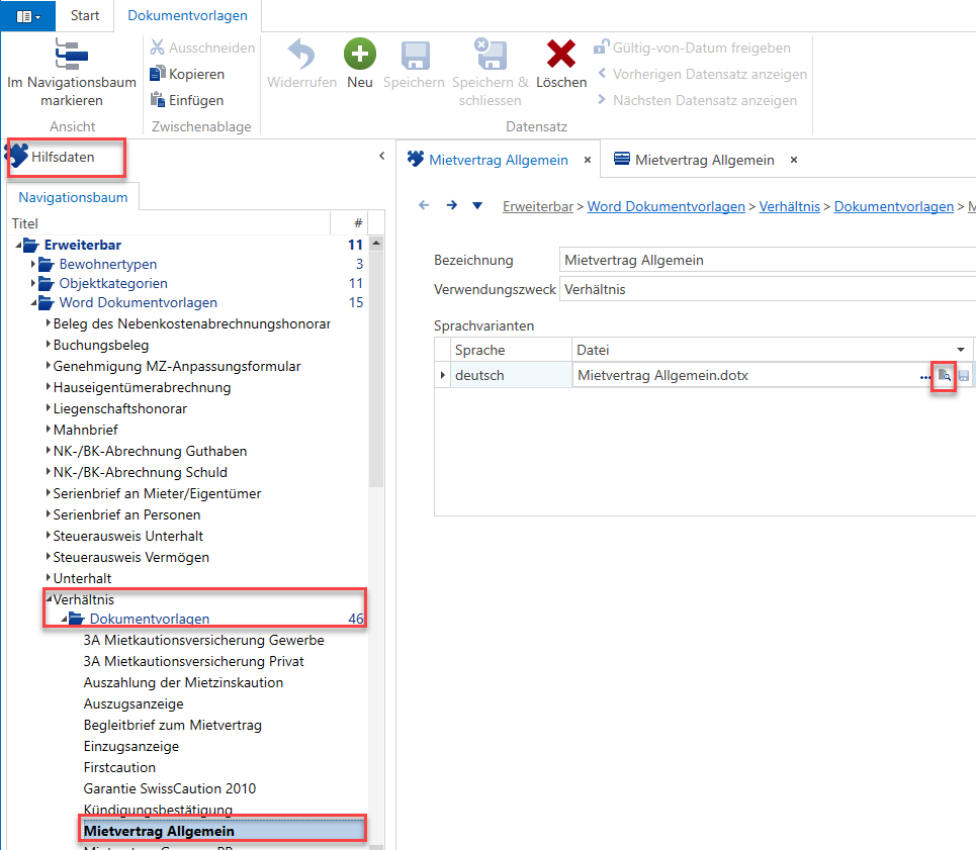This screenshot has height=850, width=976.
Task: Follow the Erweiterbar breadcrumb link
Action: tap(538, 207)
